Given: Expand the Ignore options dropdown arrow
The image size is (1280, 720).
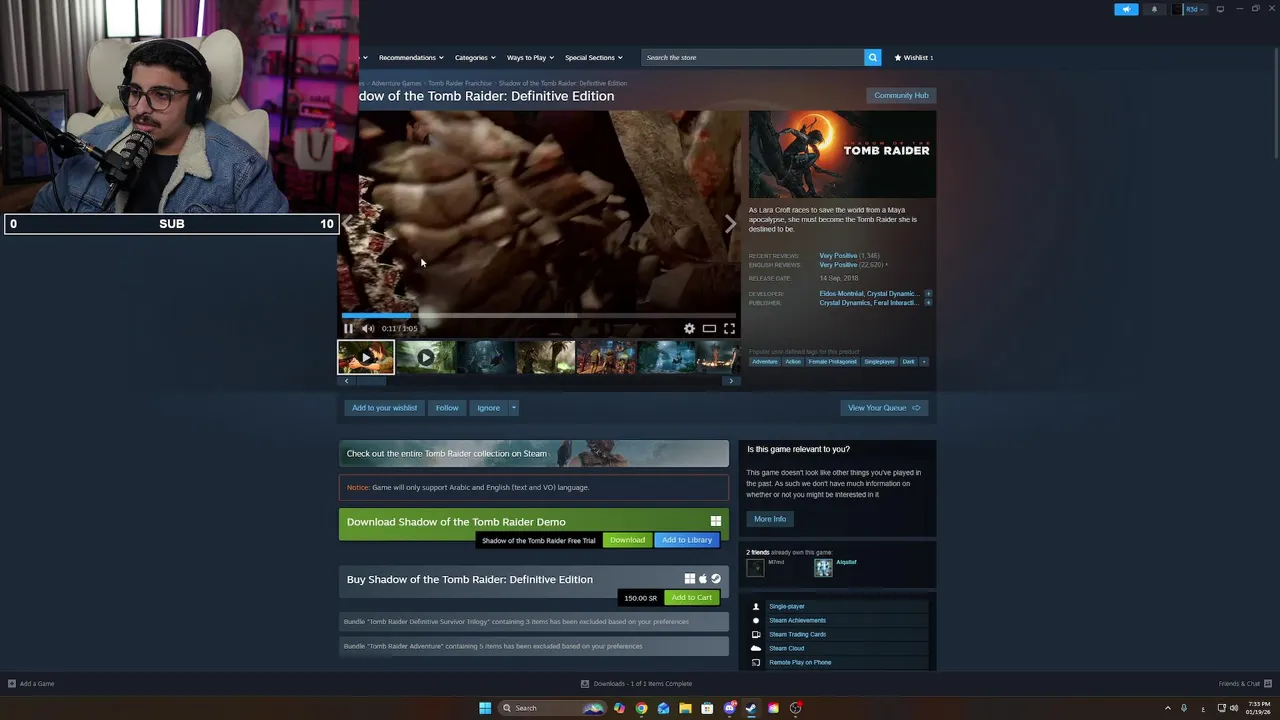Looking at the screenshot, I should (x=513, y=407).
